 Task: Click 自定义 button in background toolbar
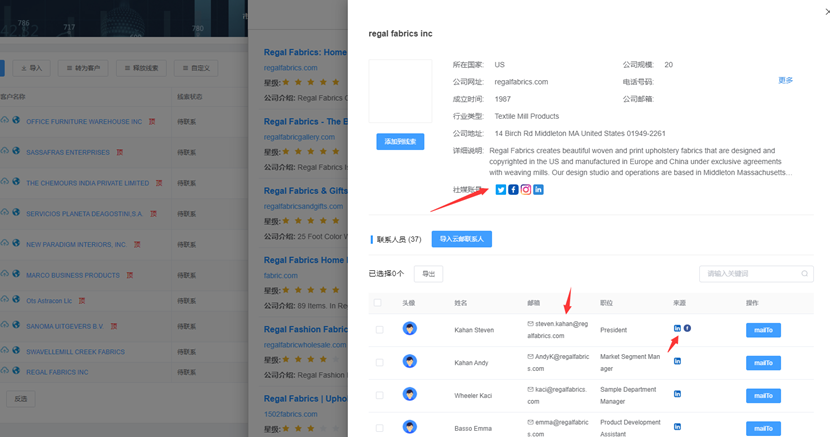point(196,68)
